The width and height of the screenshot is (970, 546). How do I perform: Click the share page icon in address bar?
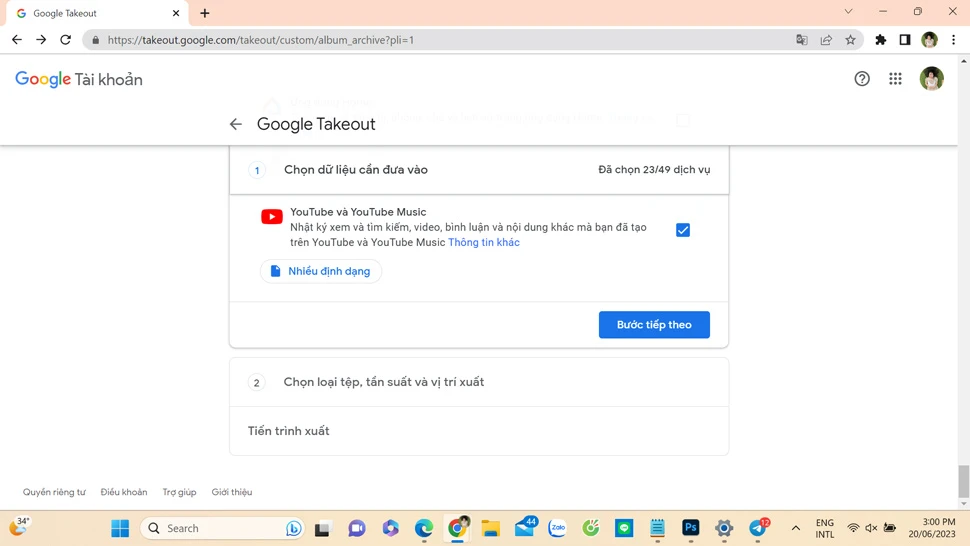point(826,40)
